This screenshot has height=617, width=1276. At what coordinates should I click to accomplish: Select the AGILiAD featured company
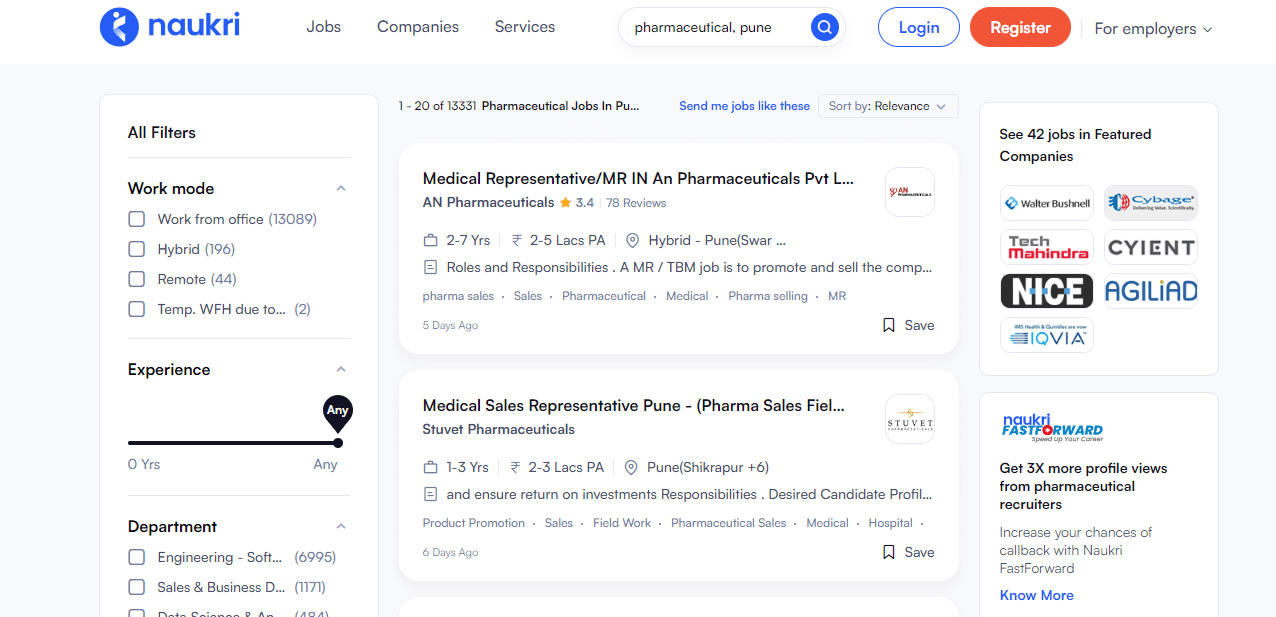1151,291
